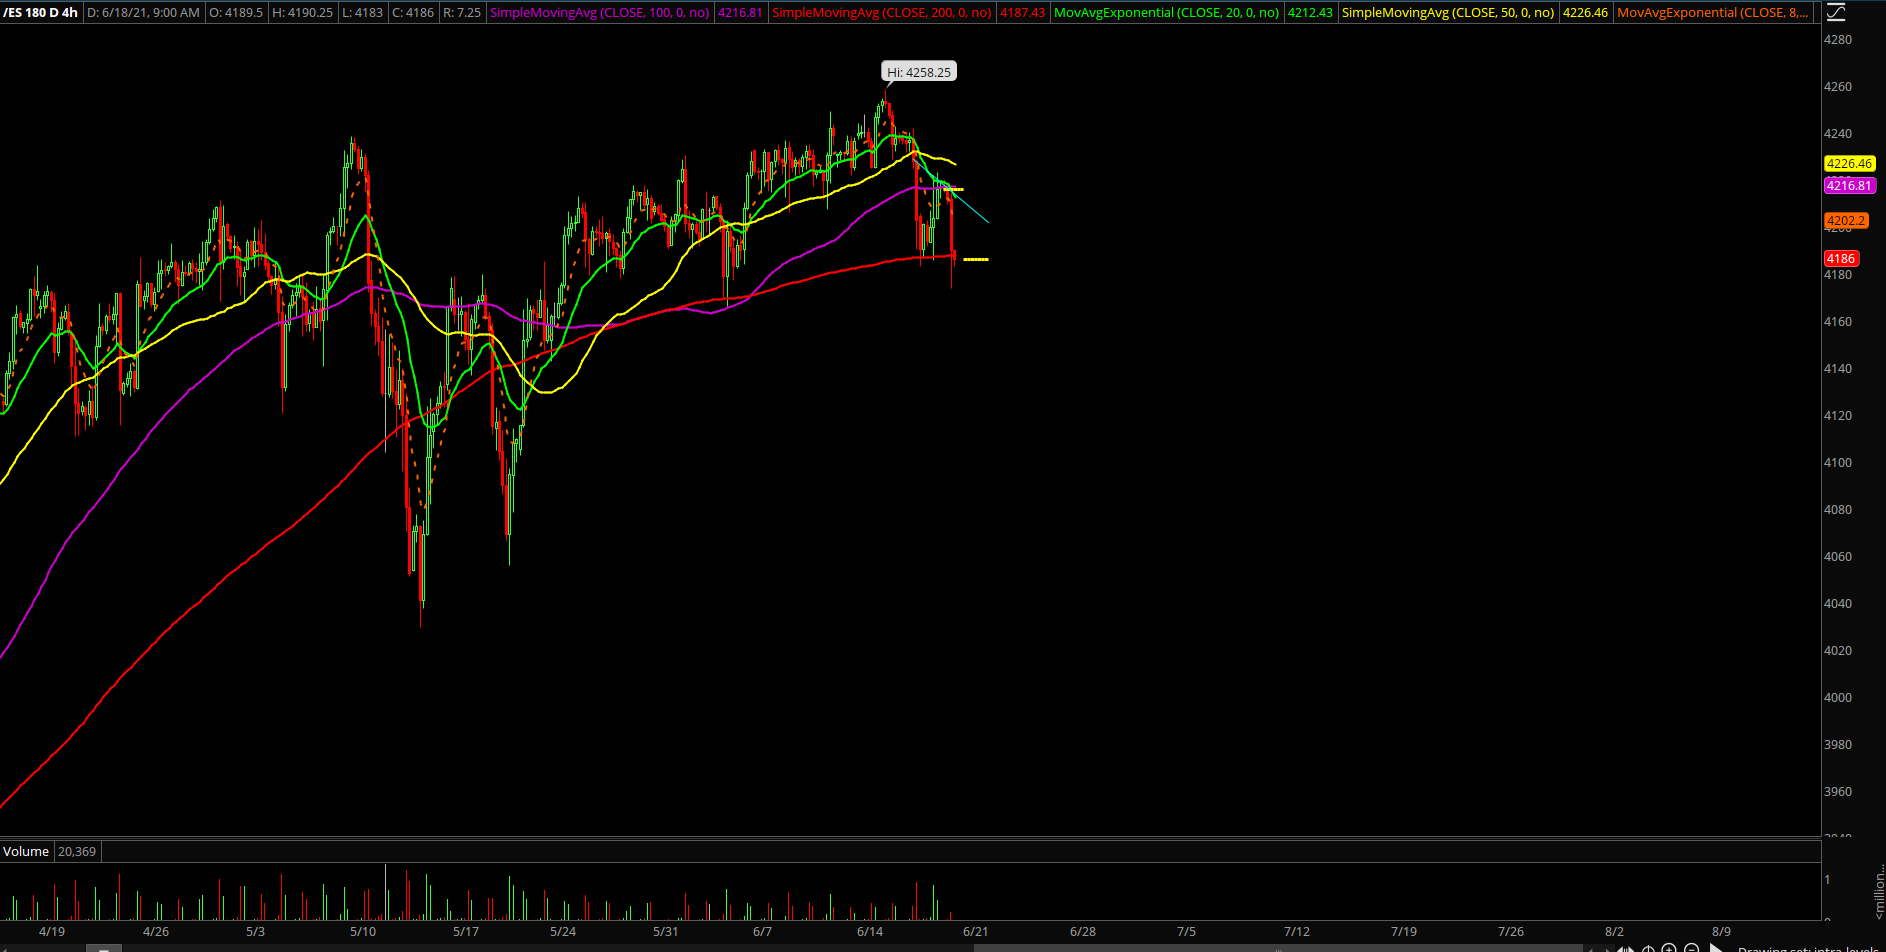This screenshot has width=1886, height=952.
Task: Collapse the Volume subgraph panel header
Action: [26, 851]
